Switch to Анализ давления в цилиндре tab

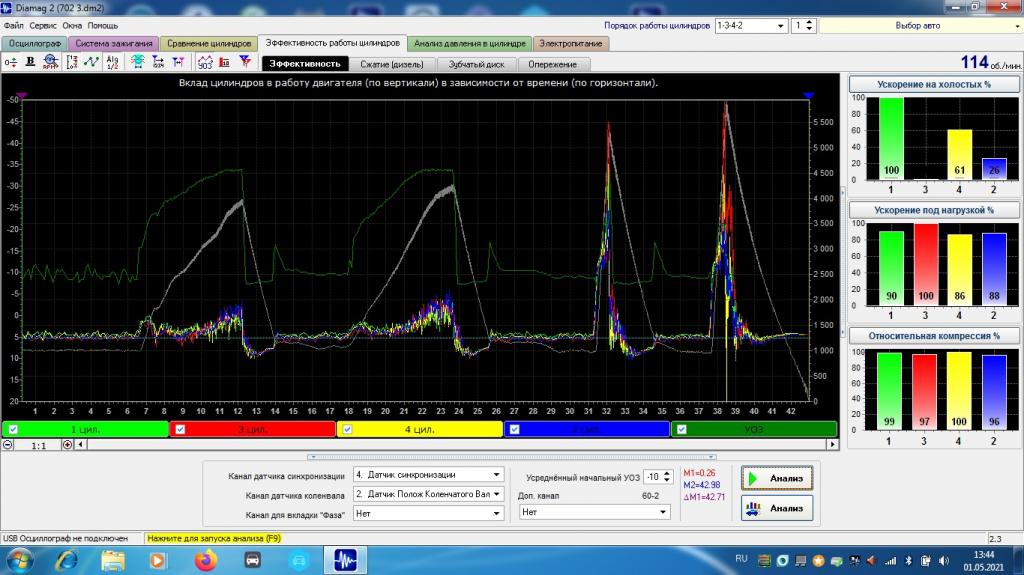(470, 43)
